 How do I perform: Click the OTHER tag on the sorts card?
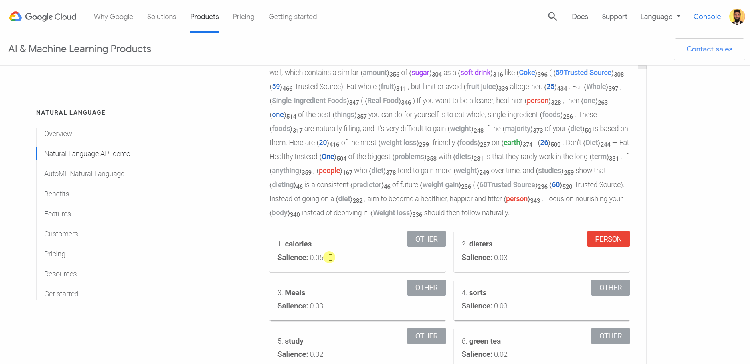pyautogui.click(x=610, y=288)
